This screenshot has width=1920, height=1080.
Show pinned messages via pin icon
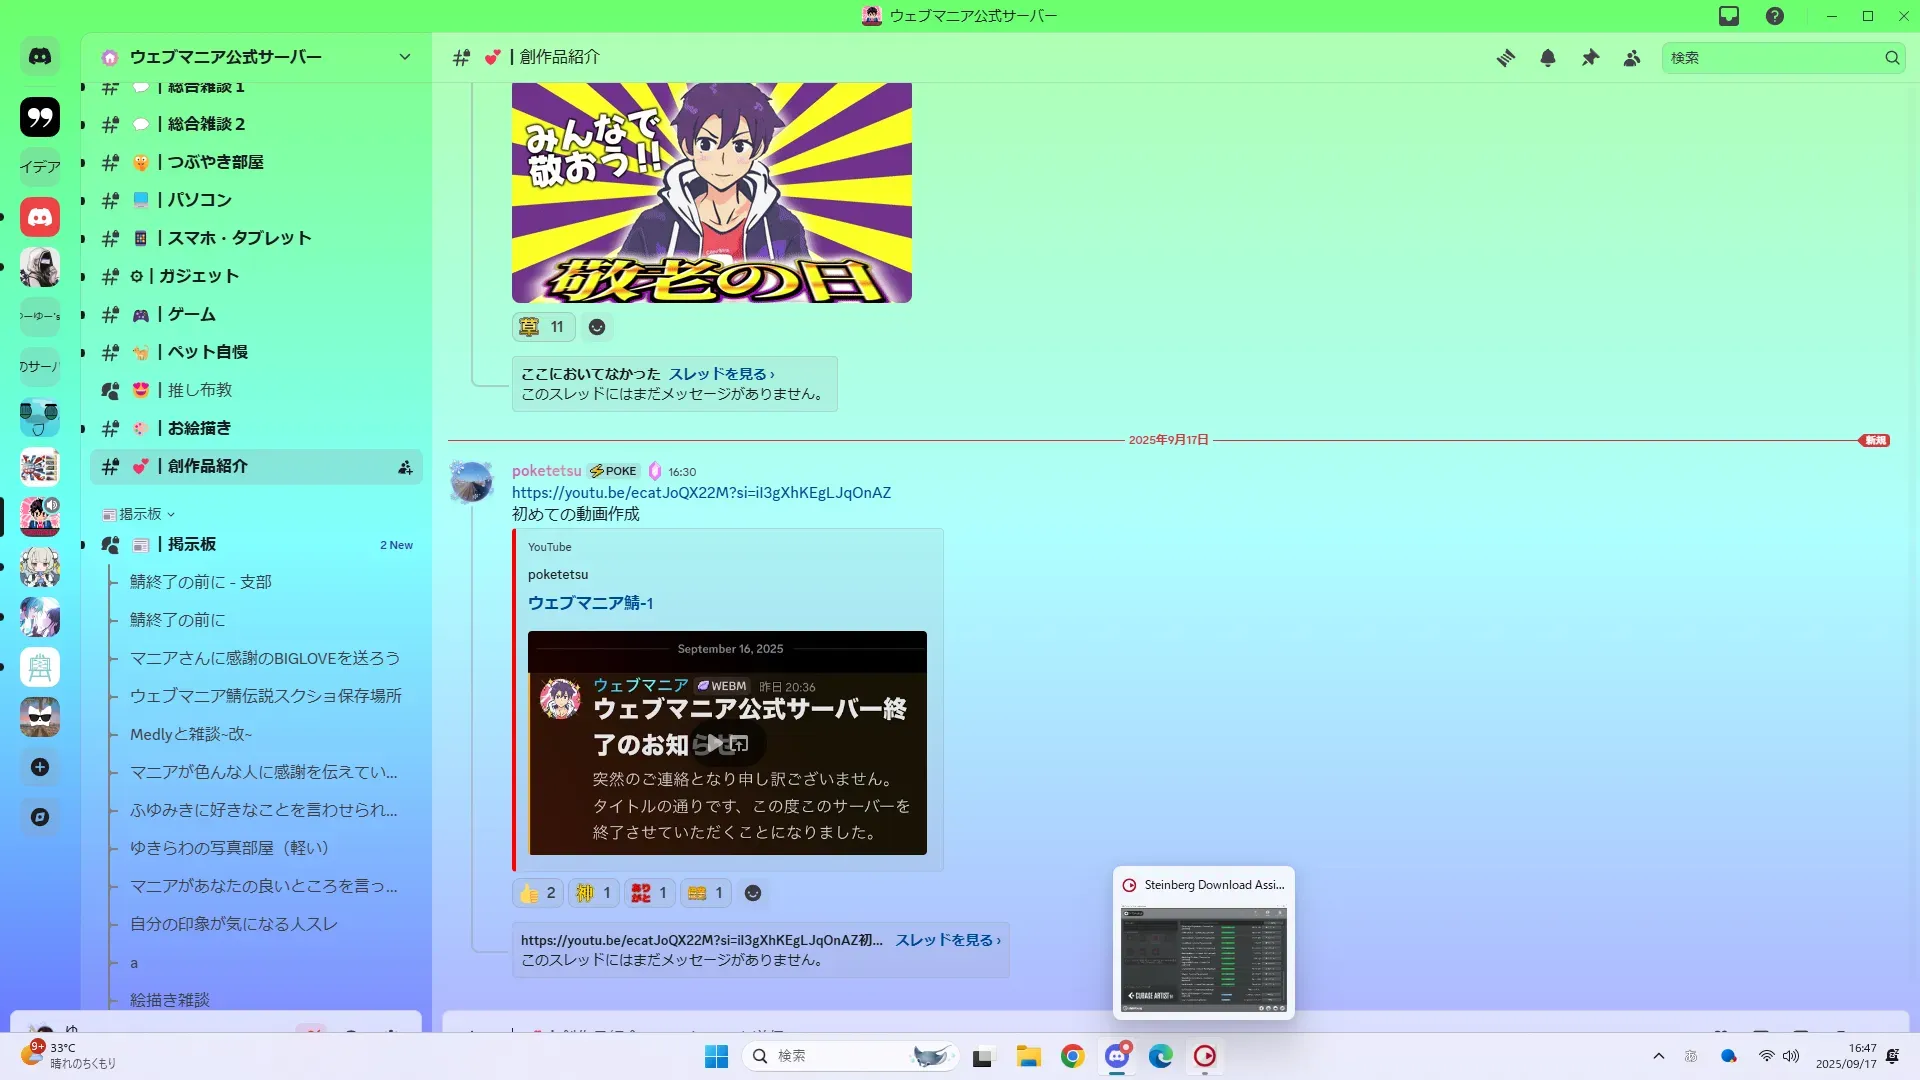pyautogui.click(x=1589, y=58)
